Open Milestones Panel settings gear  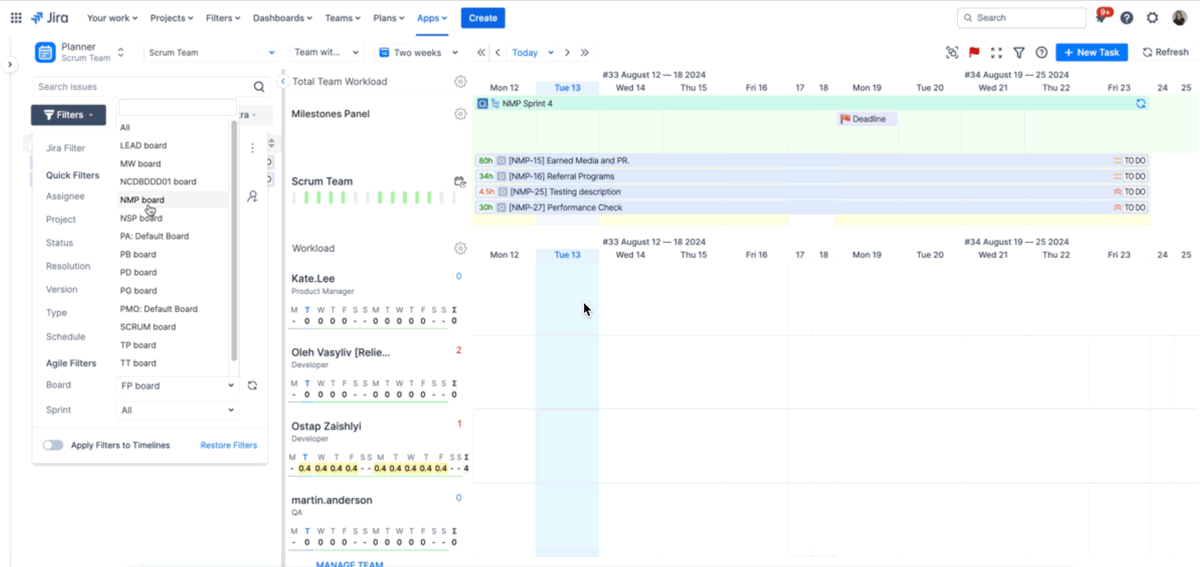(460, 114)
